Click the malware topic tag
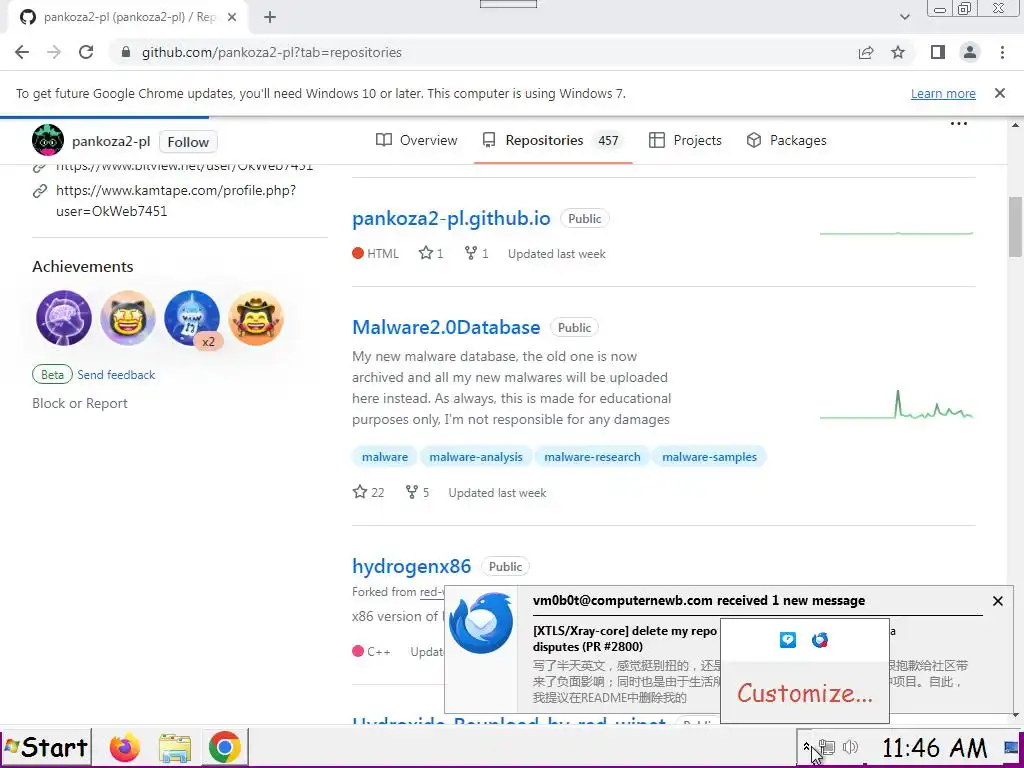Viewport: 1024px width, 768px height. click(x=385, y=457)
